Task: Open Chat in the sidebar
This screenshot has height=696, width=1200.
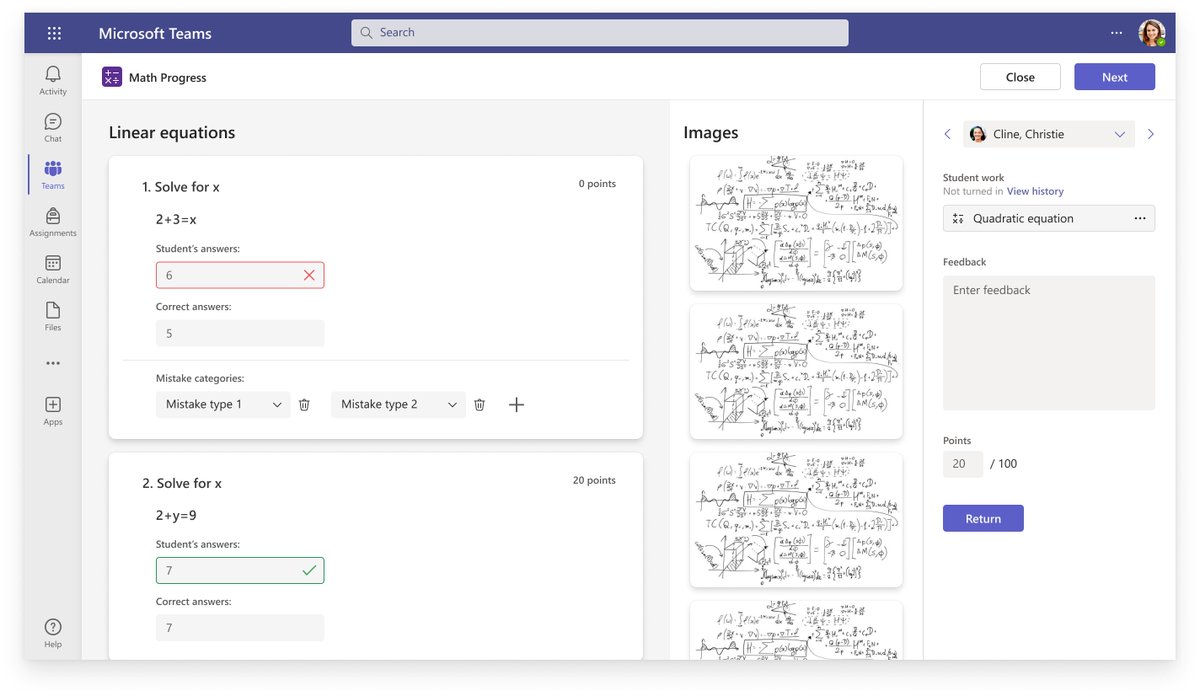Action: [53, 126]
